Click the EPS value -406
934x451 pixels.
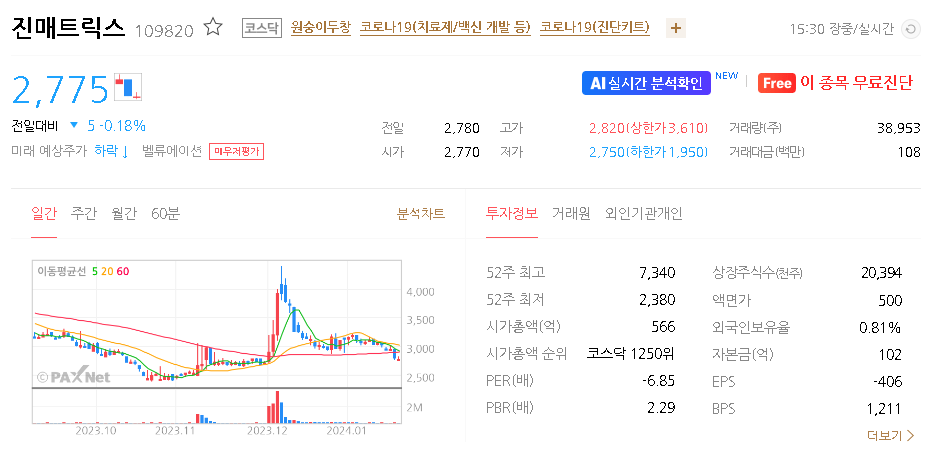[x=887, y=381]
